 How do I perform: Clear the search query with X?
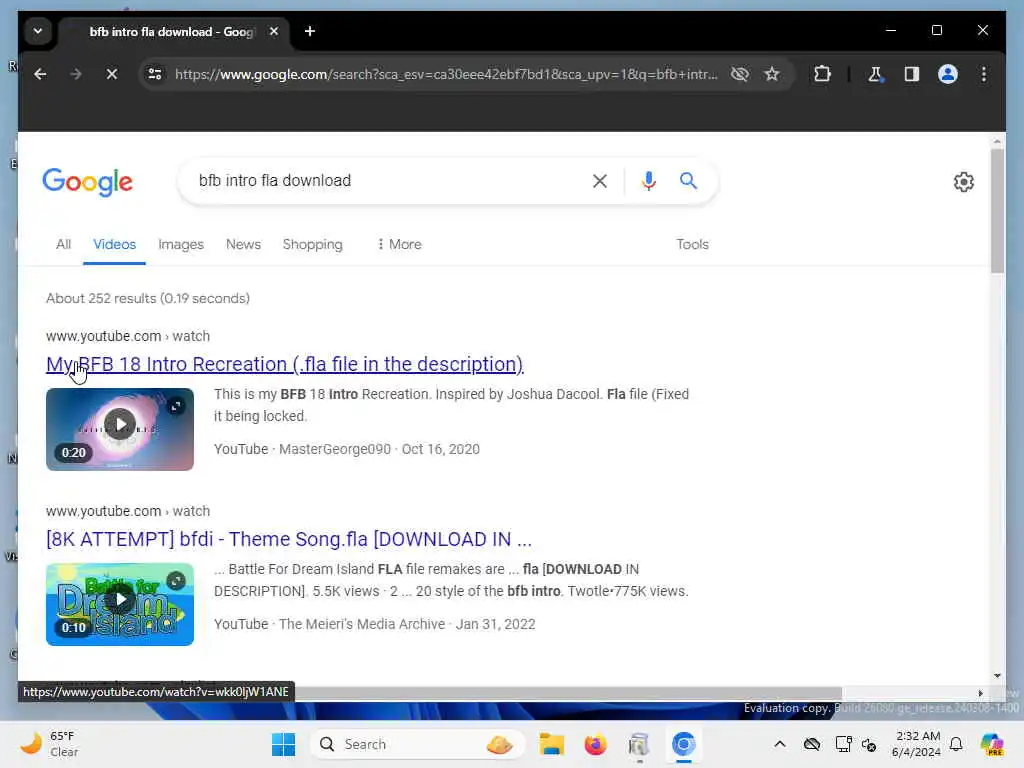tap(600, 181)
